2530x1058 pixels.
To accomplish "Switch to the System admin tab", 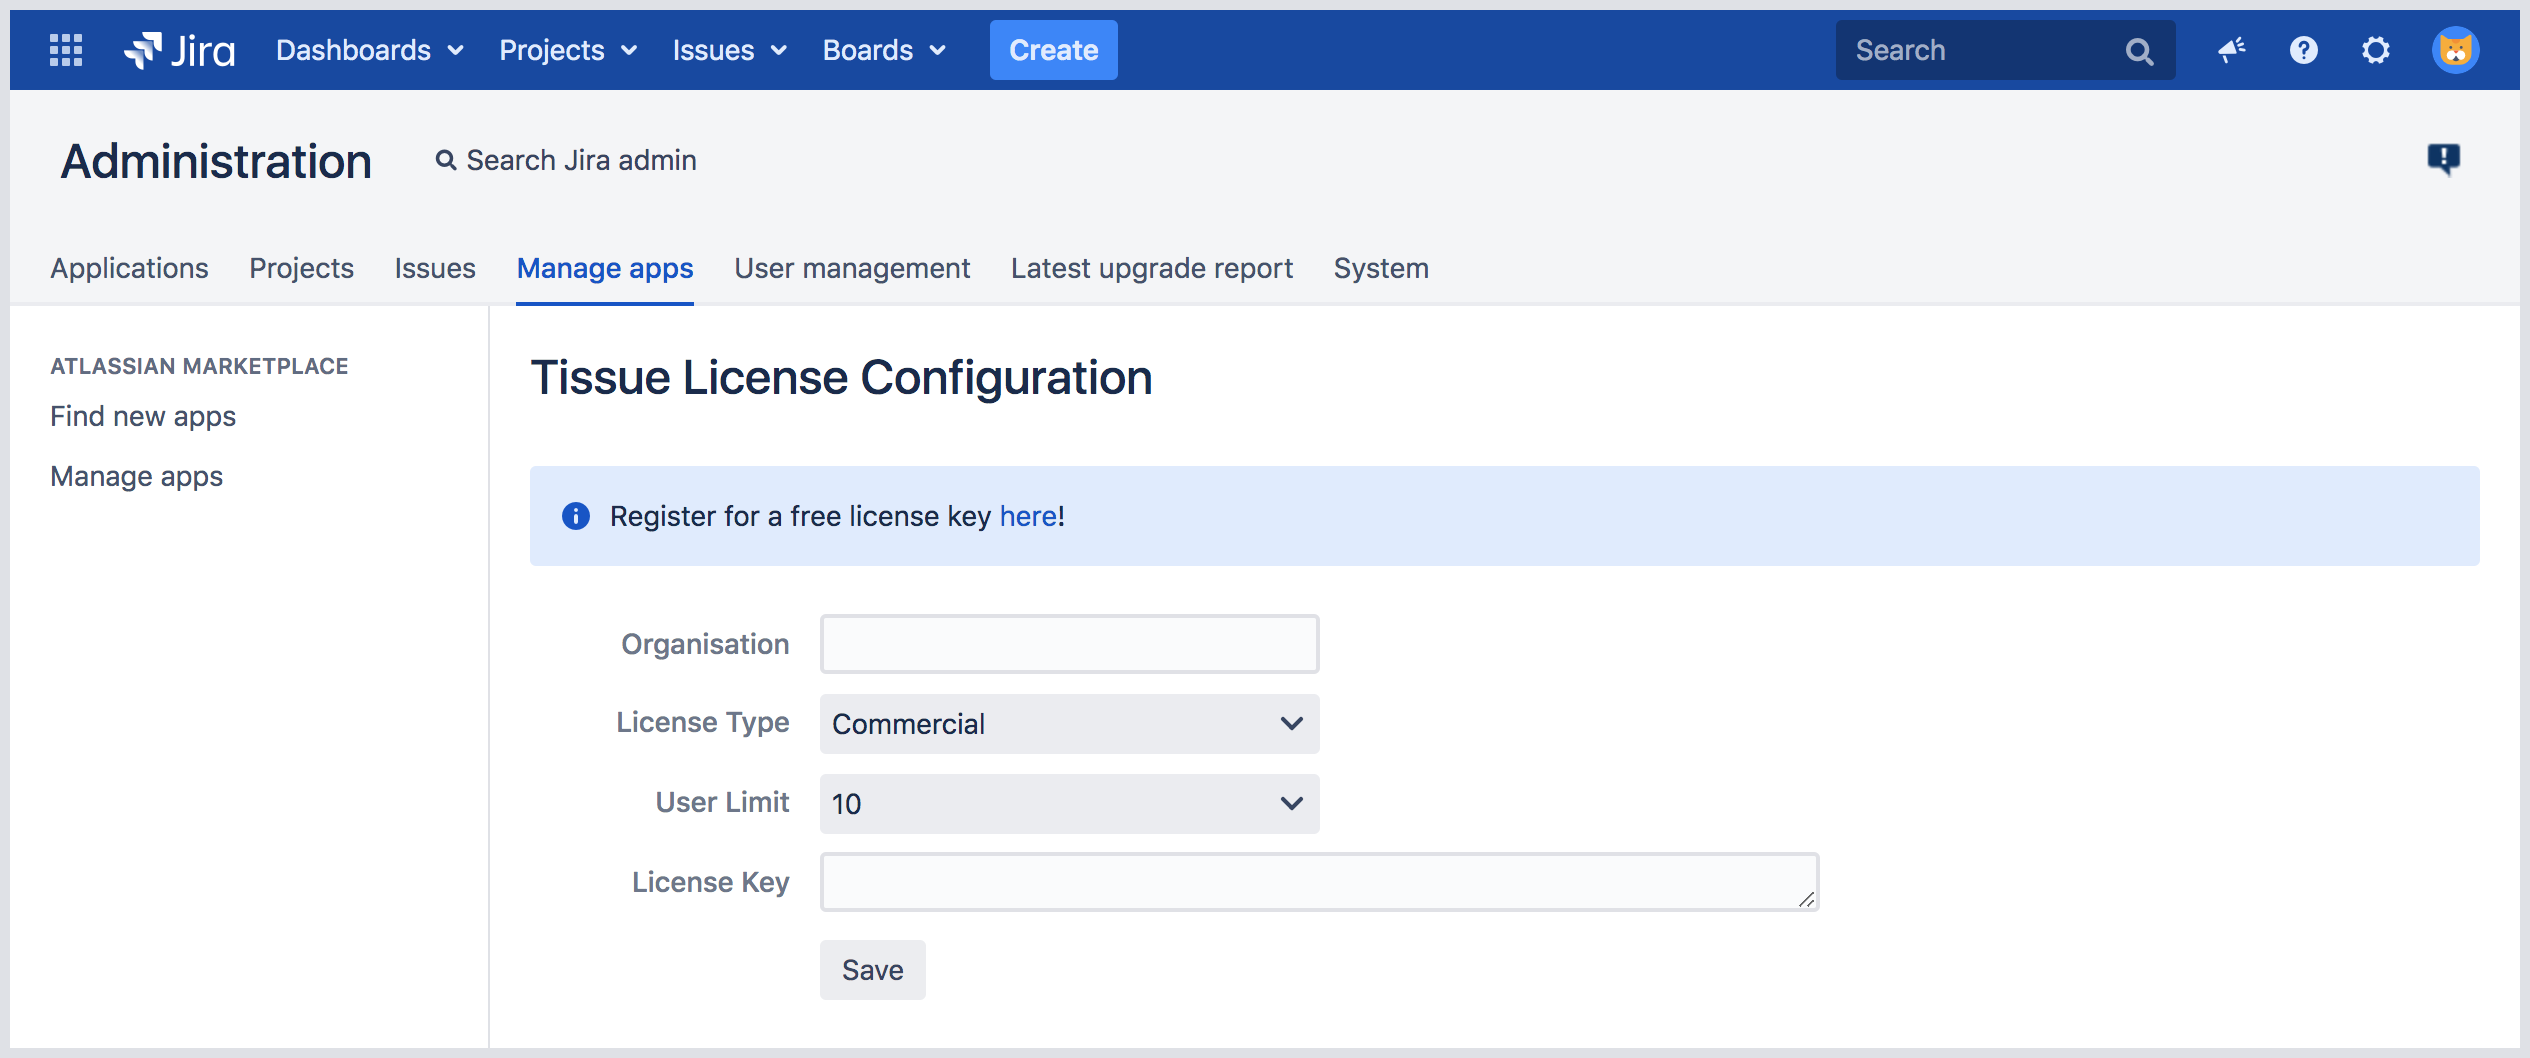I will [1381, 268].
